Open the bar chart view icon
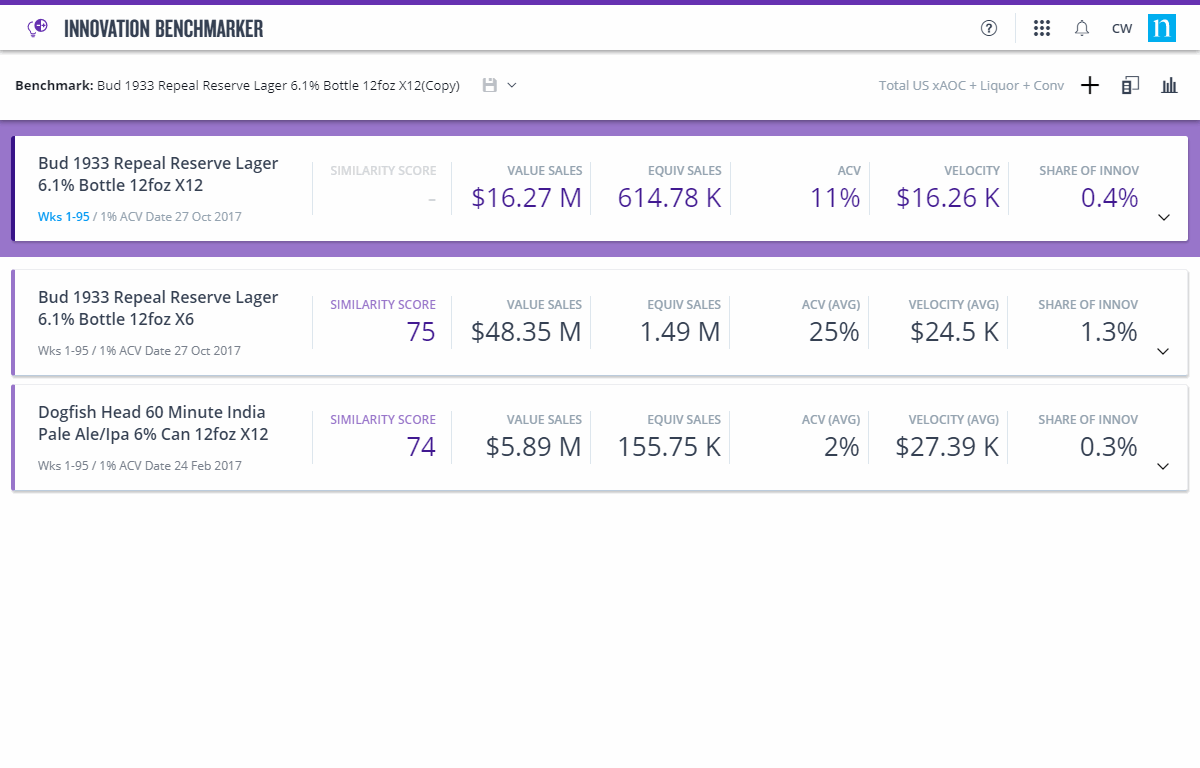The width and height of the screenshot is (1200, 768). (x=1169, y=86)
